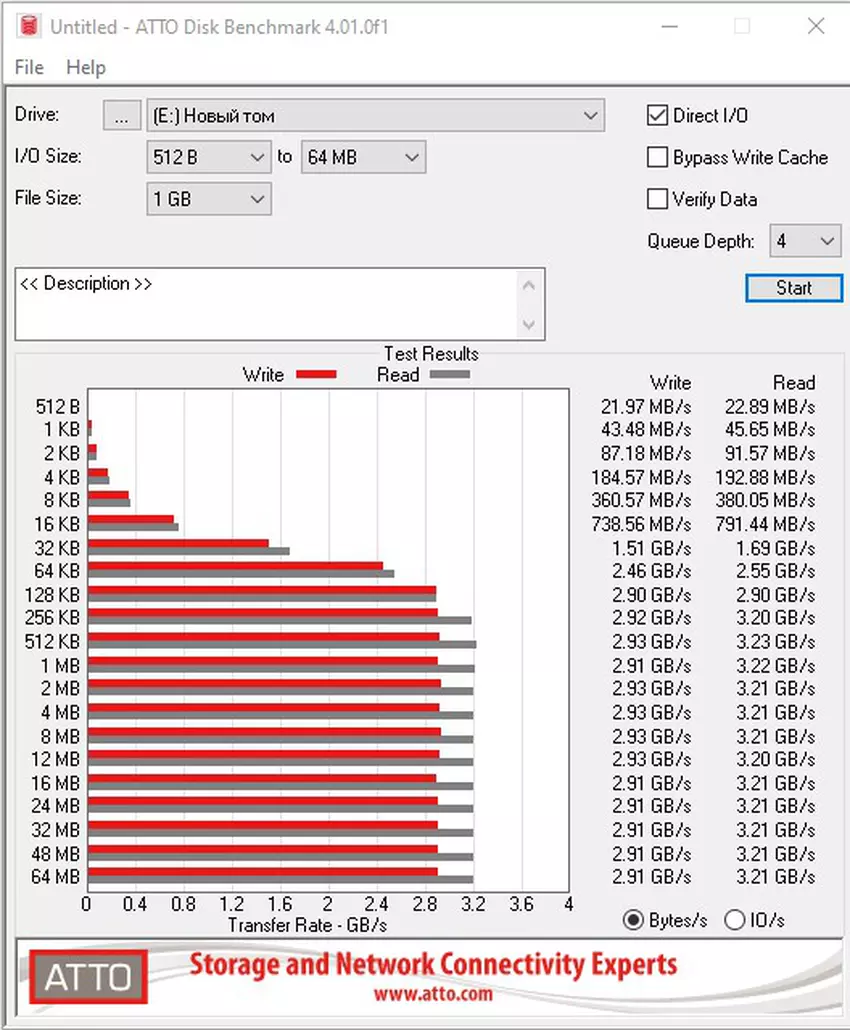Image resolution: width=850 pixels, height=1030 pixels.
Task: Open the File menu
Action: 29,67
